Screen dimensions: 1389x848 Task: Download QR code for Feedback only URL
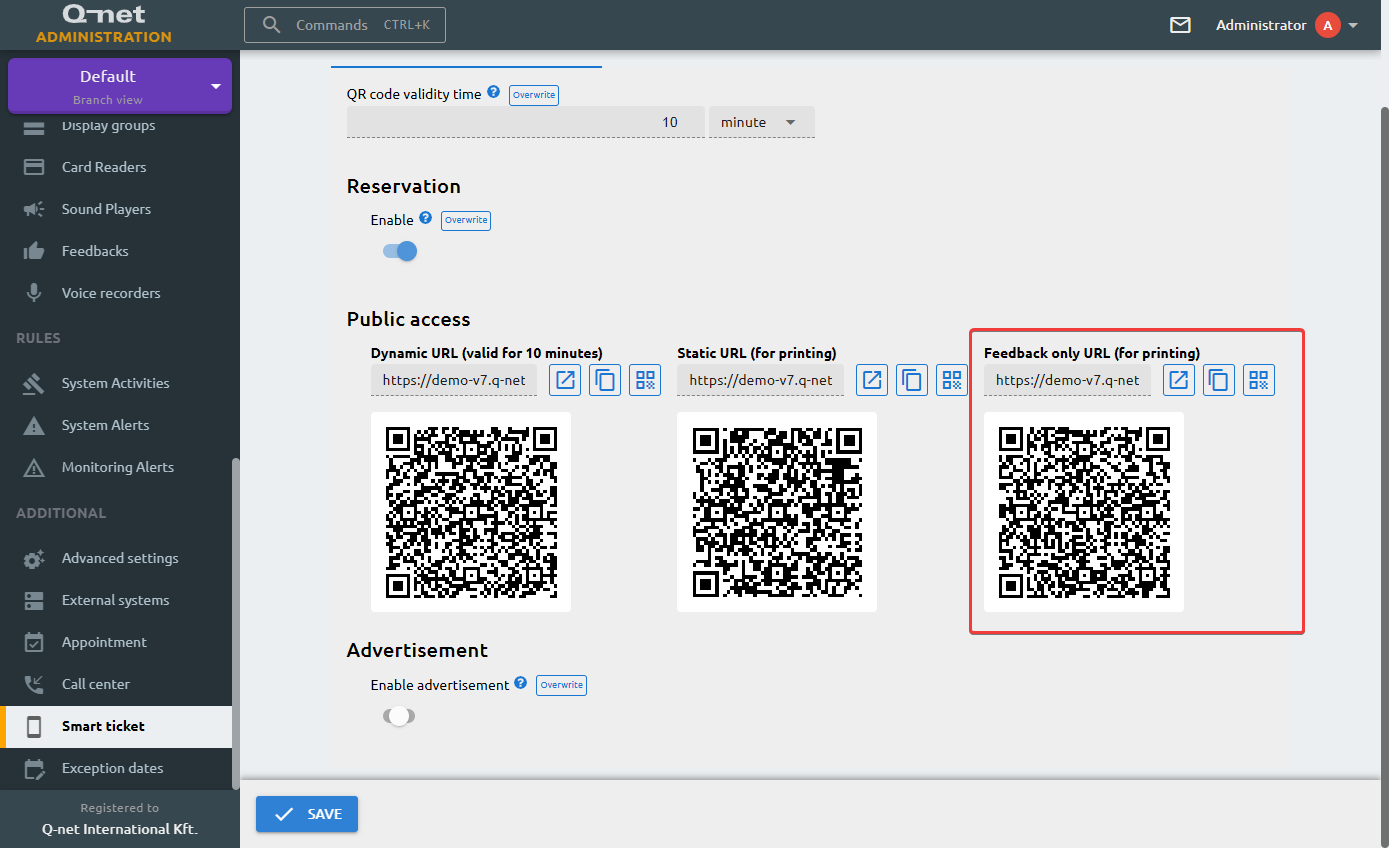click(1259, 380)
